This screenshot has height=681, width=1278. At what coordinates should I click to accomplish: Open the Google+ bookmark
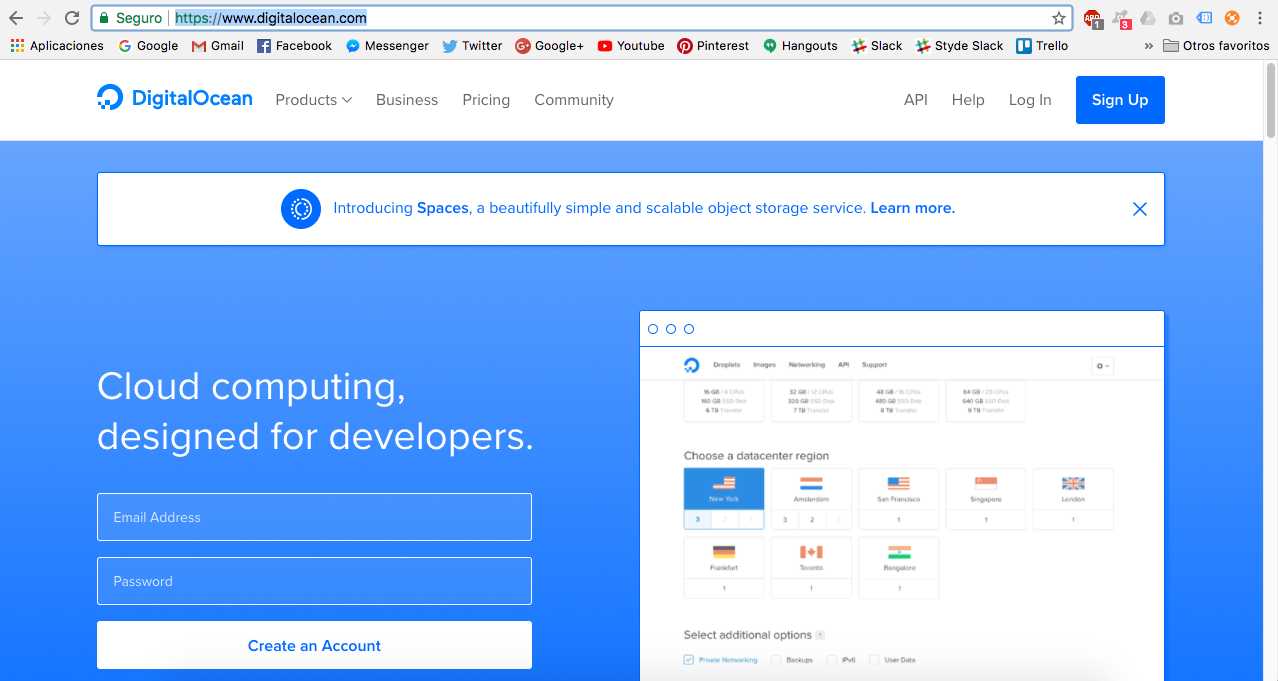pos(549,46)
